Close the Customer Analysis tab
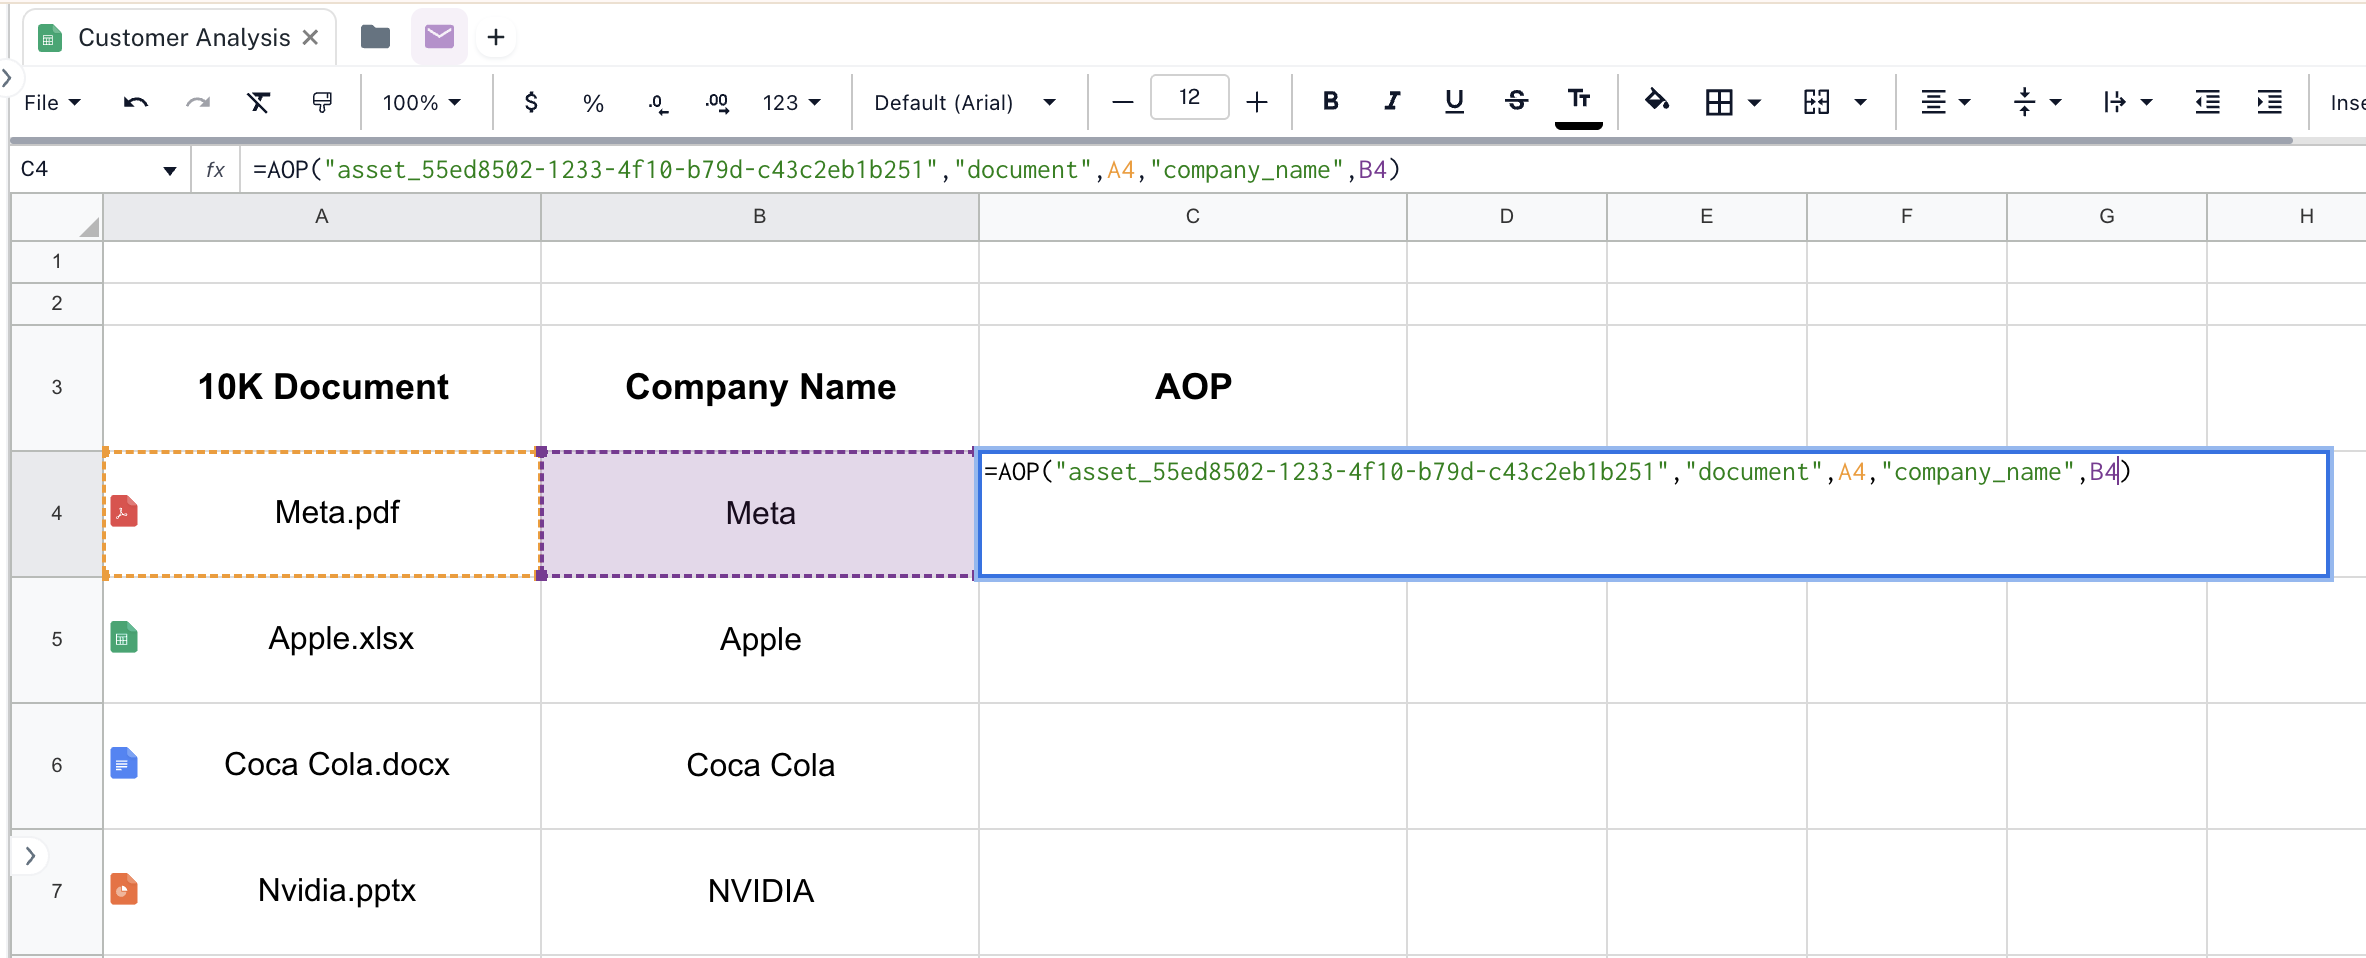This screenshot has width=2366, height=958. click(310, 37)
